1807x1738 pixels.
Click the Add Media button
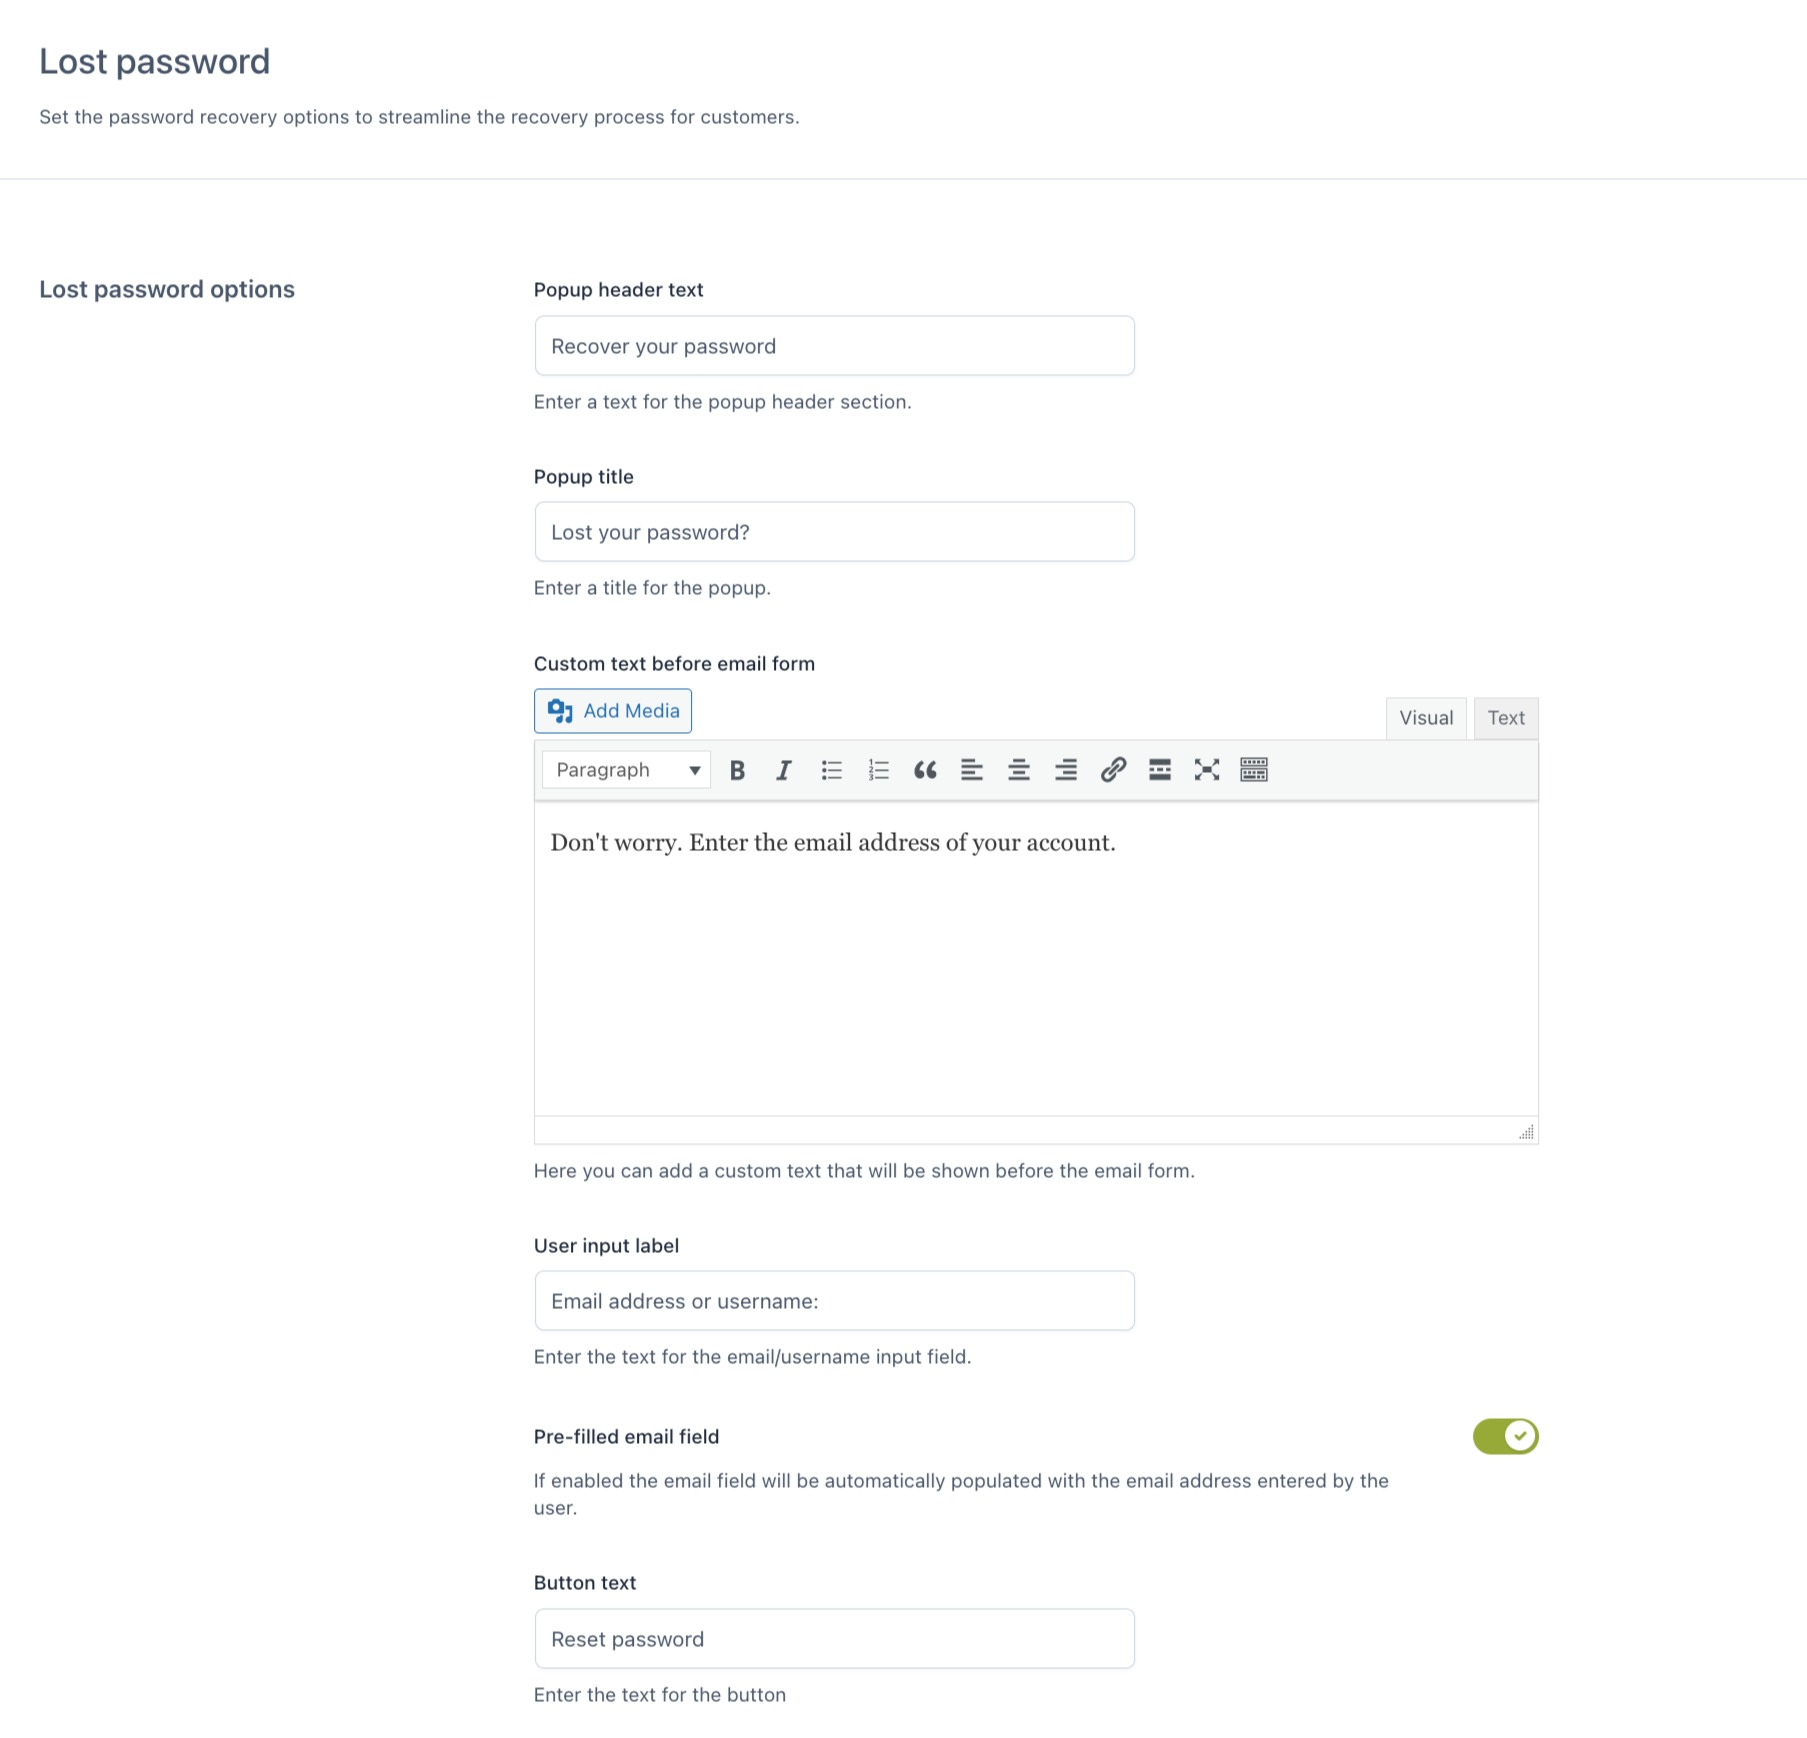tap(613, 711)
